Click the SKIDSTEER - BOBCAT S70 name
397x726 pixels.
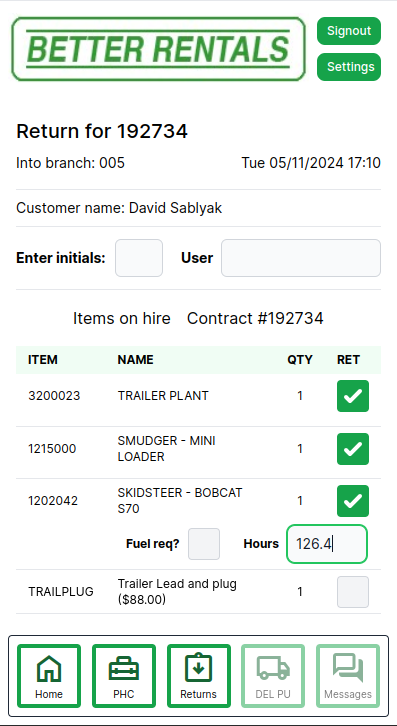click(180, 501)
